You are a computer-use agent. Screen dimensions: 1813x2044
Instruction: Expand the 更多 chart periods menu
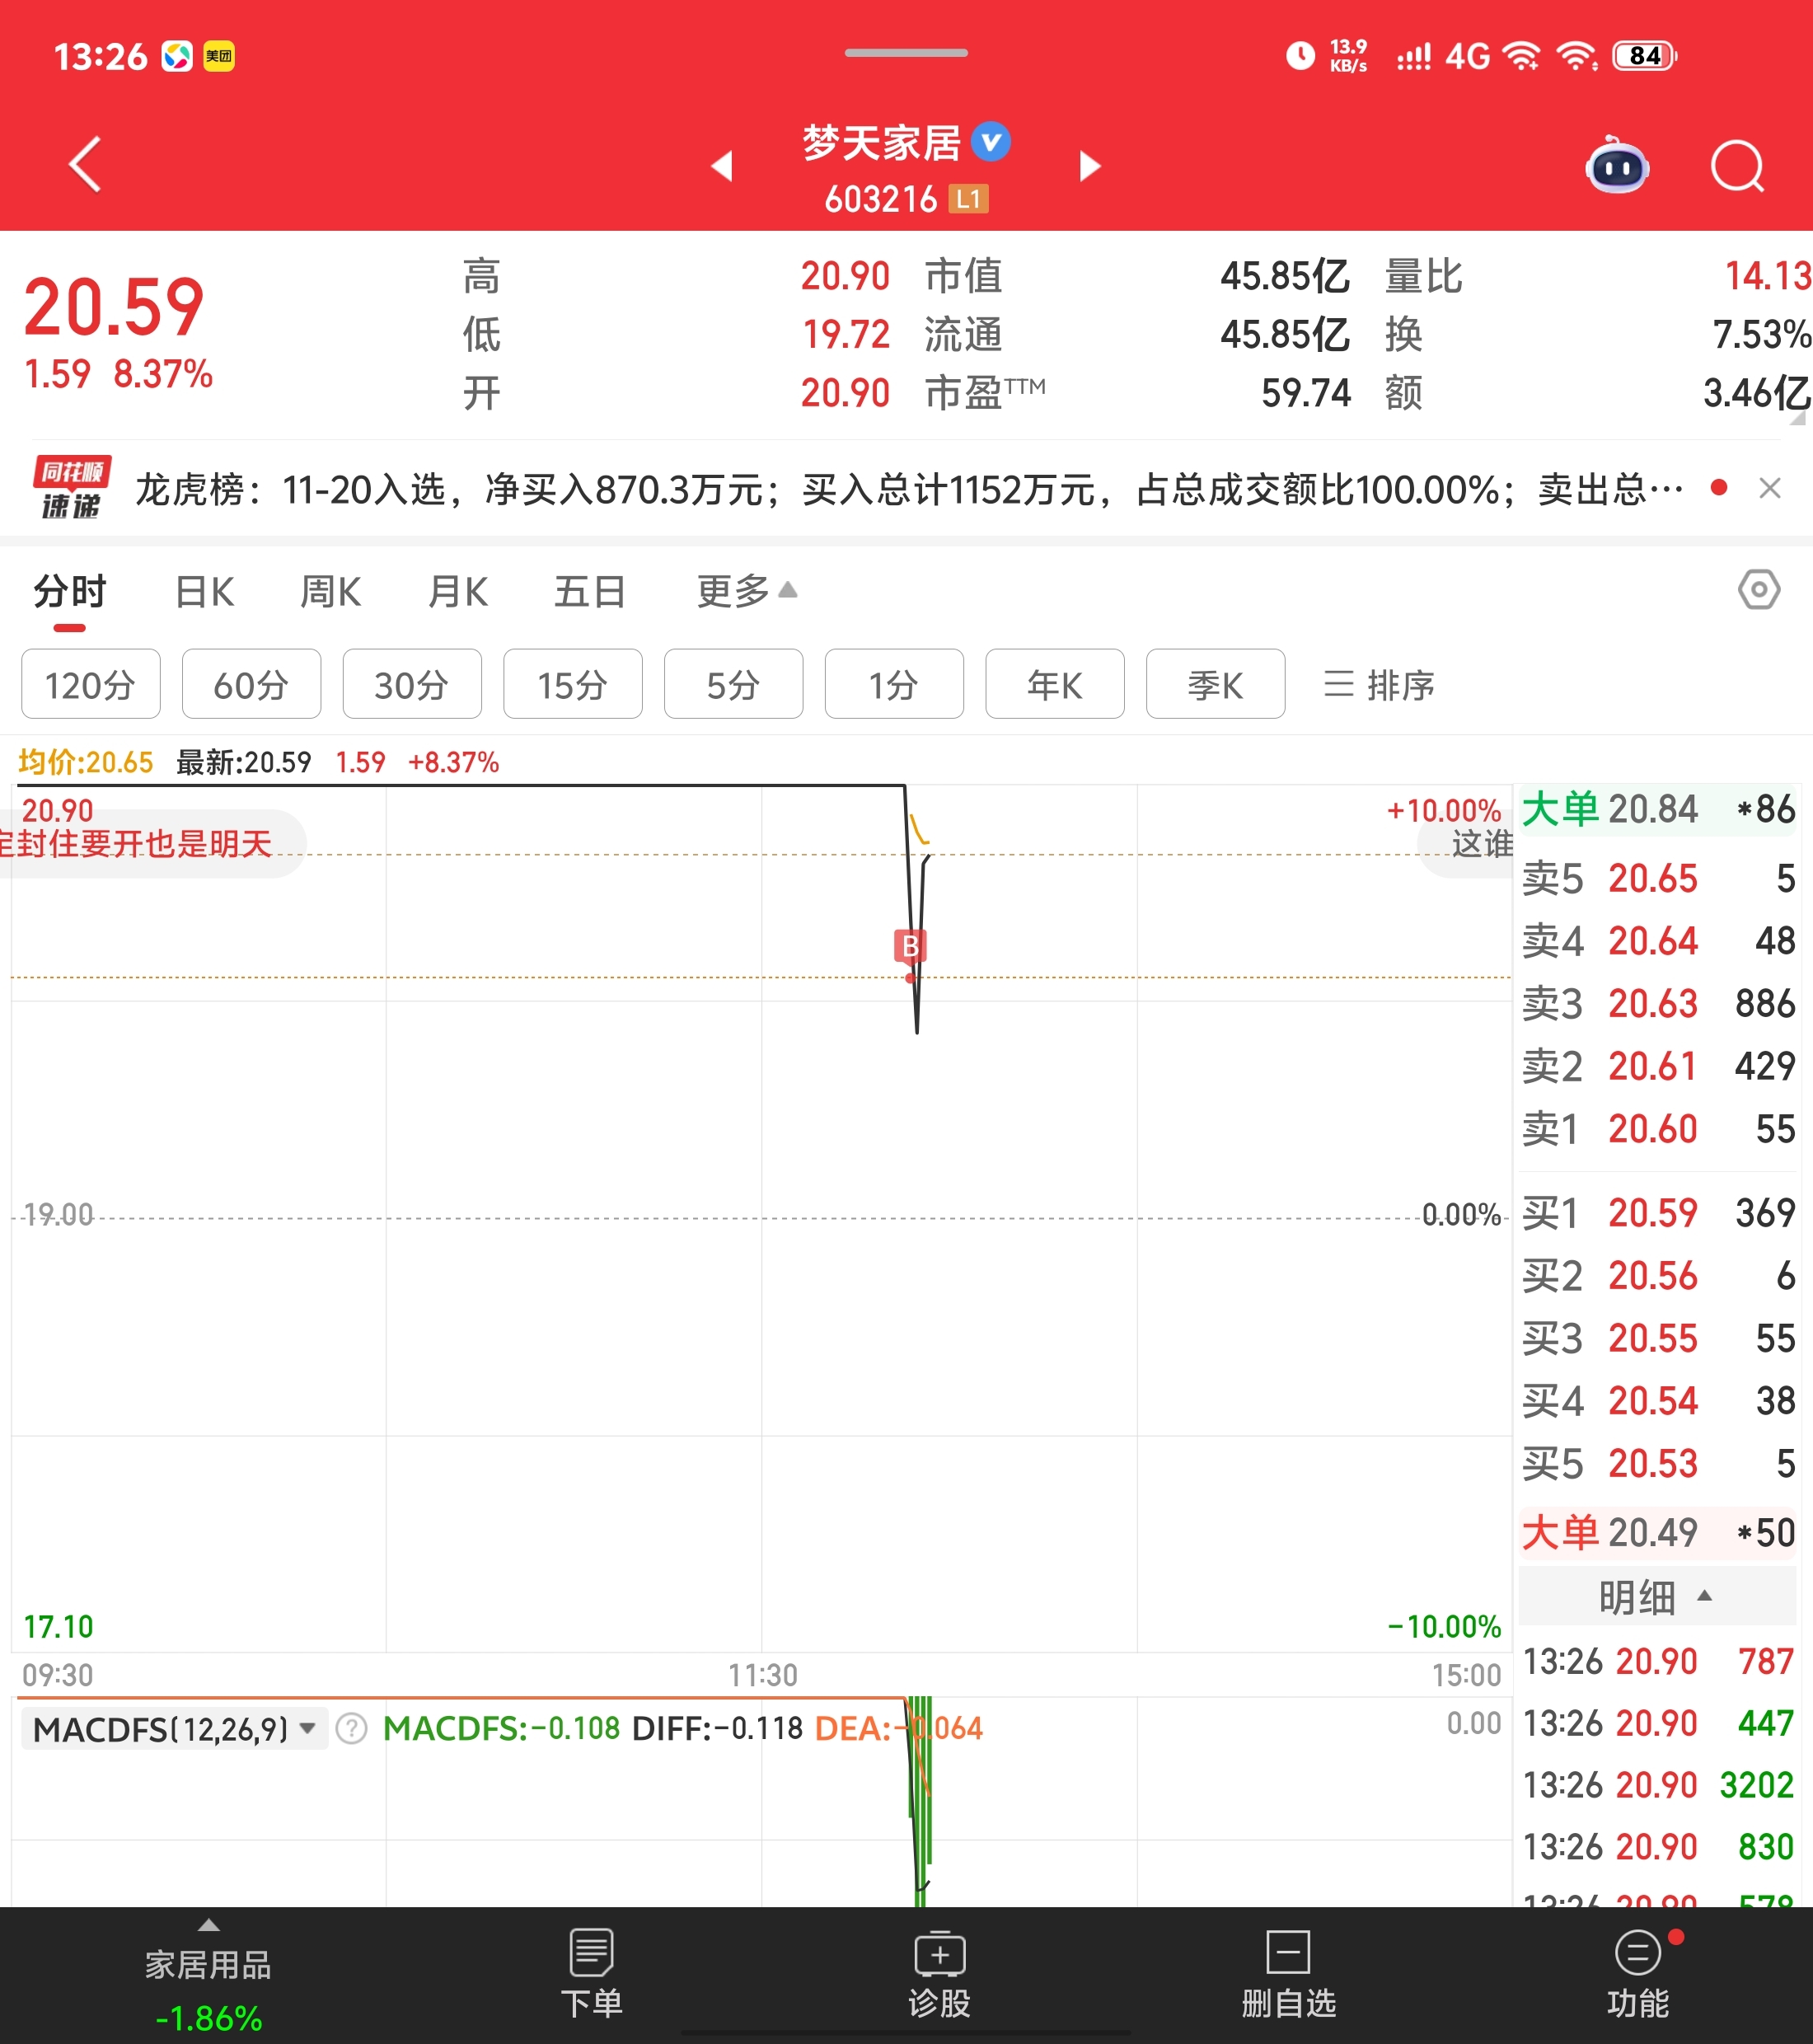[746, 591]
